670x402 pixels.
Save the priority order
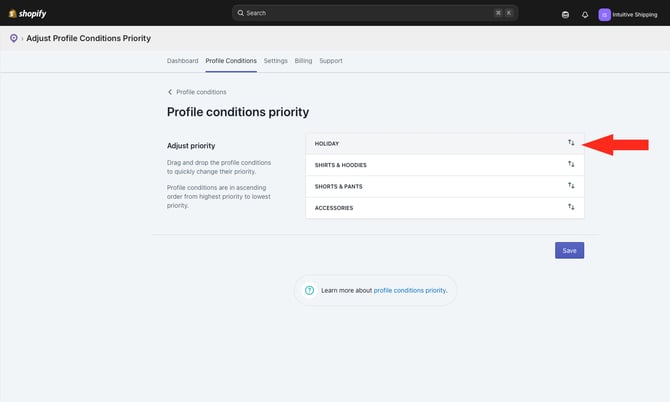[569, 250]
